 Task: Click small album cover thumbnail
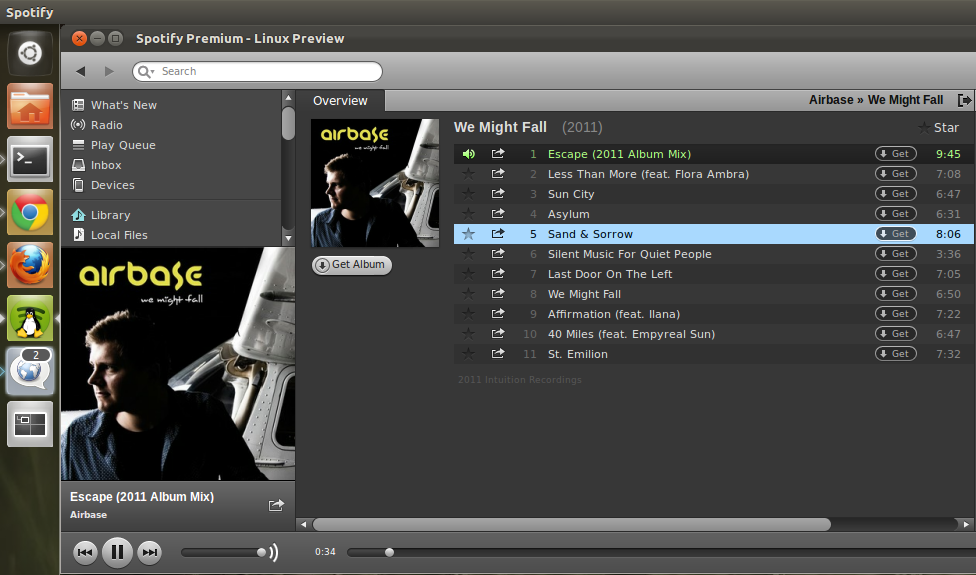click(x=375, y=183)
